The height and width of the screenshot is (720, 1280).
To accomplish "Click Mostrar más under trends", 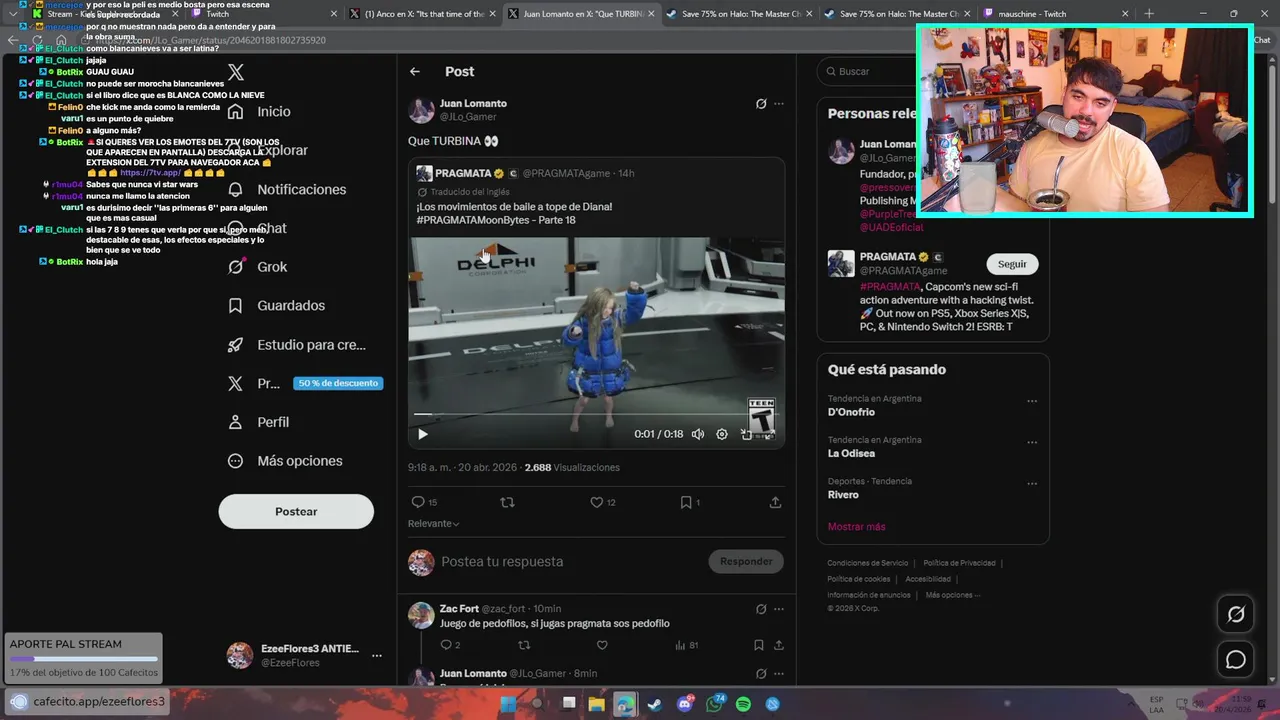I will coord(856,527).
